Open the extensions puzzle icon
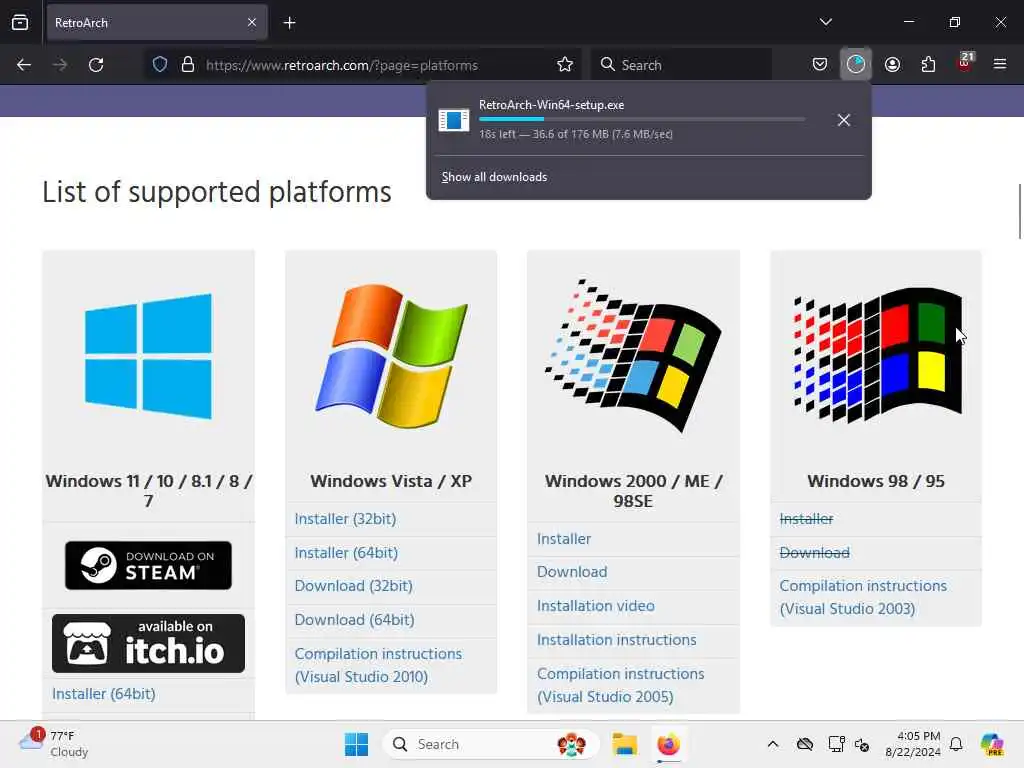 (928, 65)
